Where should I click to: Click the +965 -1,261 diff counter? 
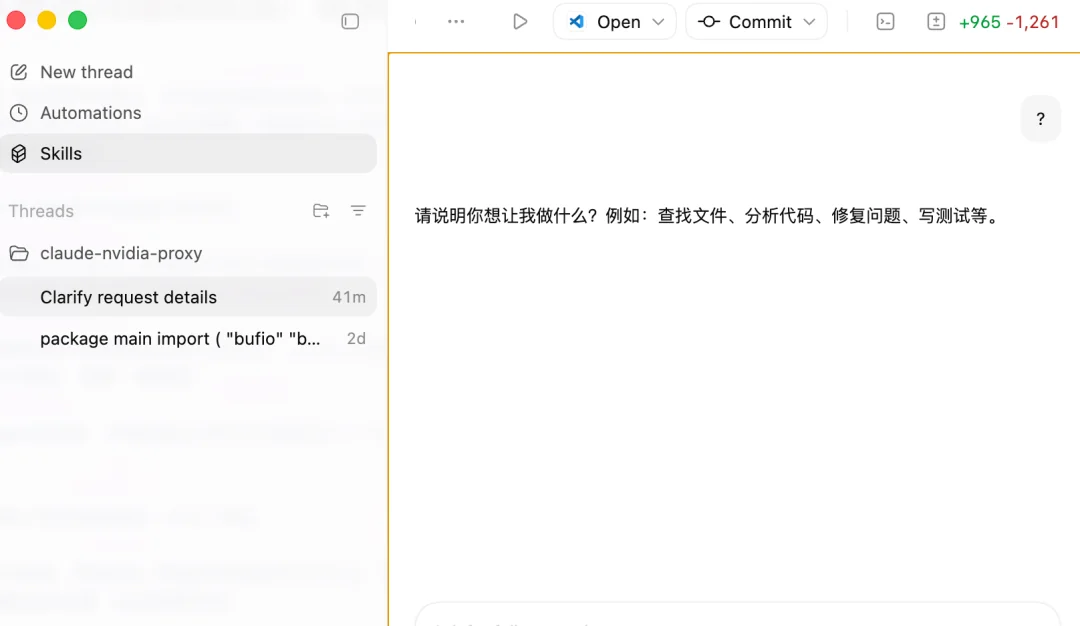click(x=1010, y=21)
